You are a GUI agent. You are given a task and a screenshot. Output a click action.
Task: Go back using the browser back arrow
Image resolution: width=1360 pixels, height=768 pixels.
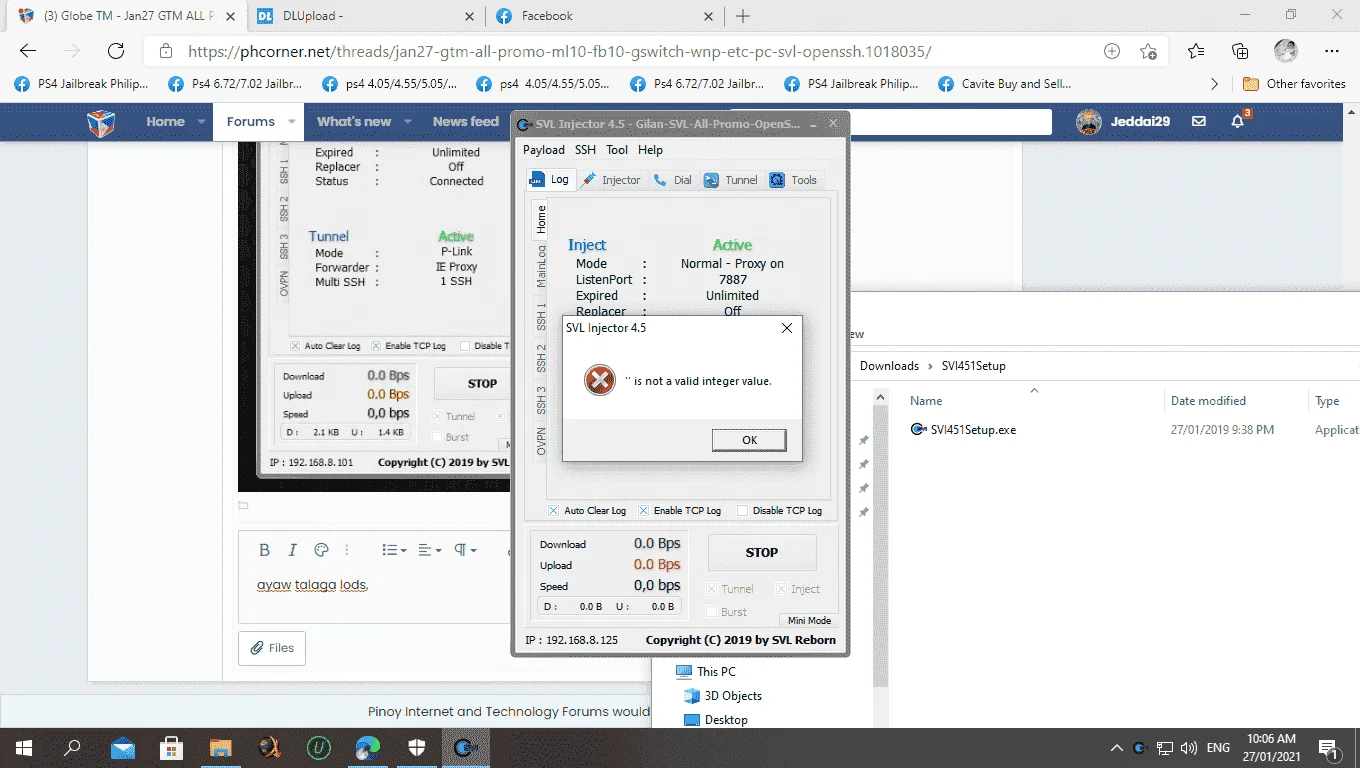[28, 51]
